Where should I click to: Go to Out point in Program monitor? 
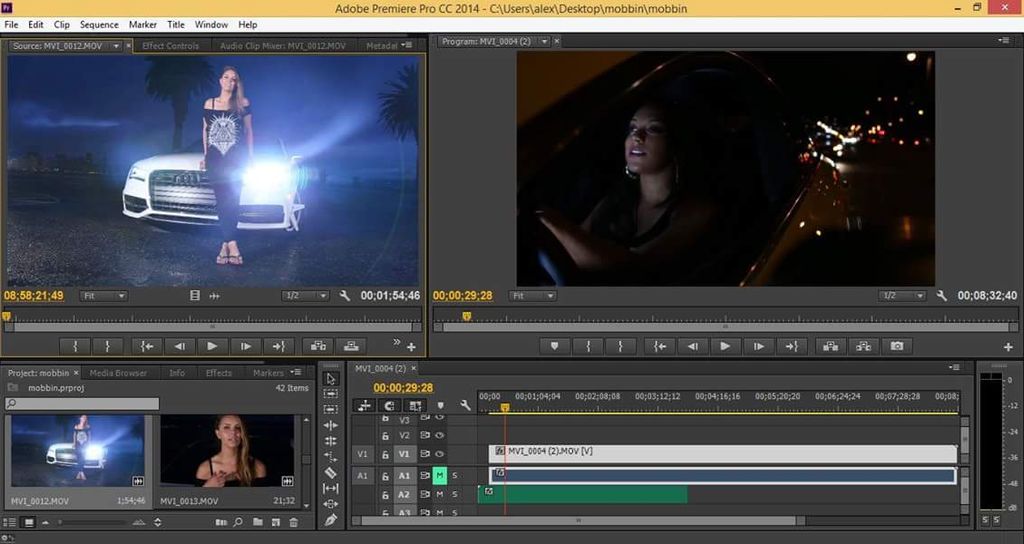click(x=792, y=346)
